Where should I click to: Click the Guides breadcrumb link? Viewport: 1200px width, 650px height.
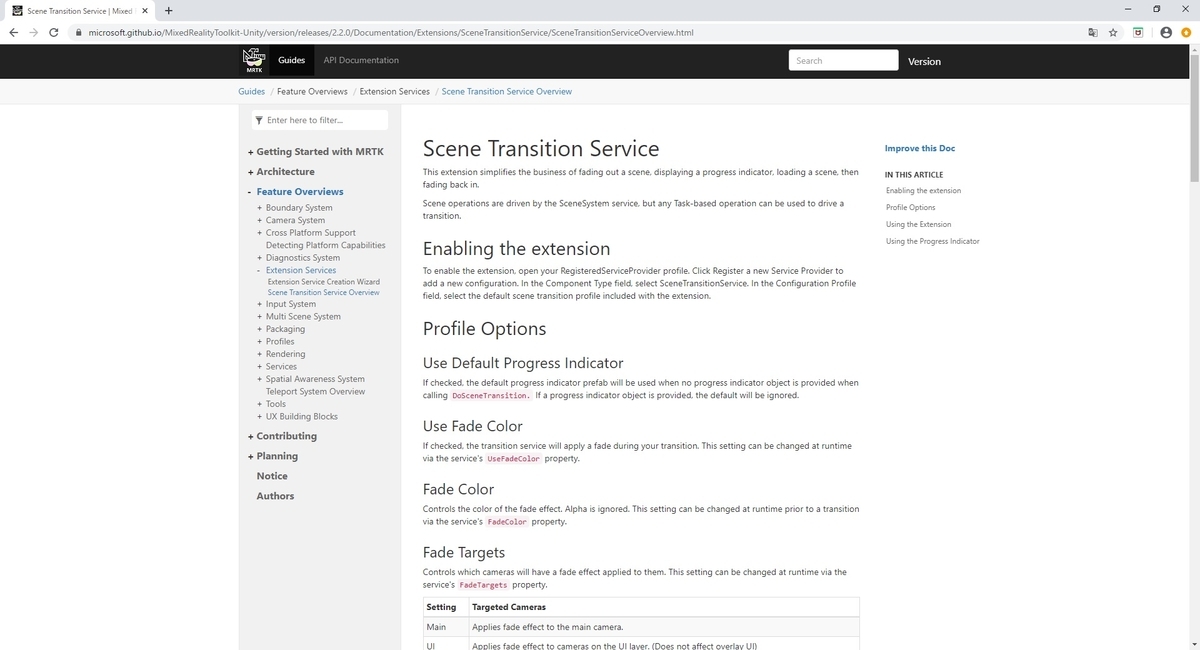[252, 91]
